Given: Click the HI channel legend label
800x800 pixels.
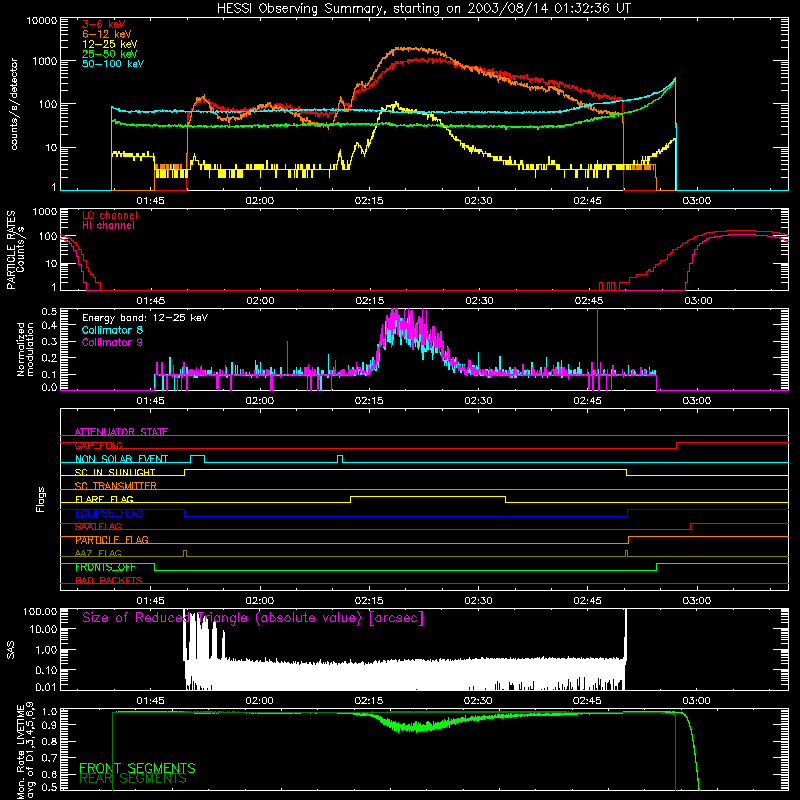Looking at the screenshot, I should click(108, 226).
